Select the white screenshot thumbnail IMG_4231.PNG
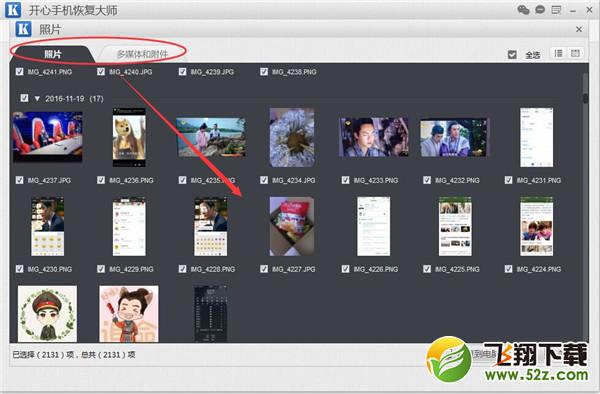 click(536, 137)
